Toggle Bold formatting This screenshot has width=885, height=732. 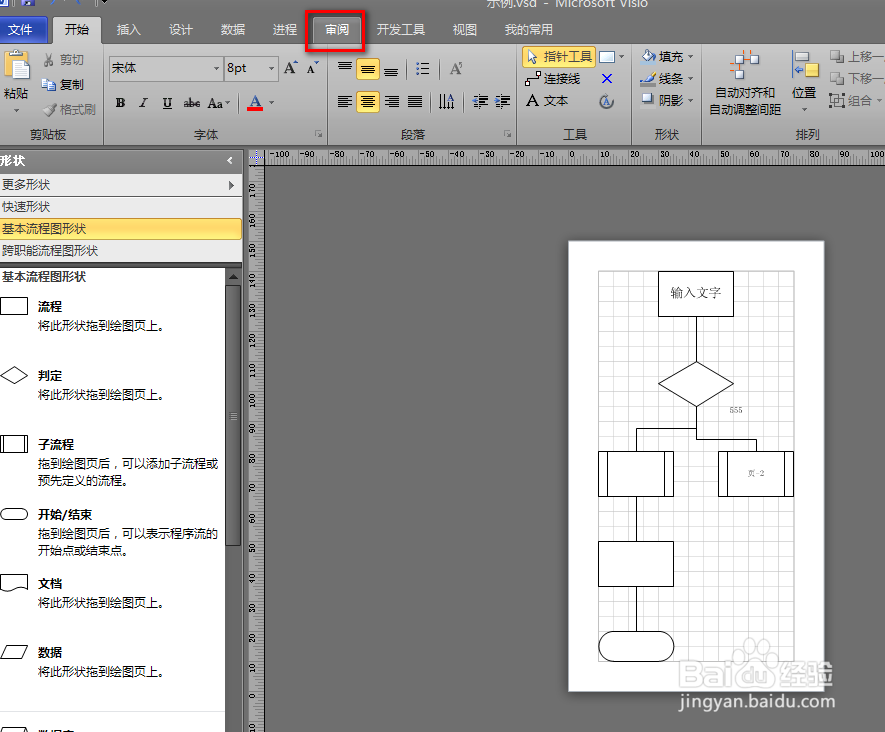click(x=120, y=103)
